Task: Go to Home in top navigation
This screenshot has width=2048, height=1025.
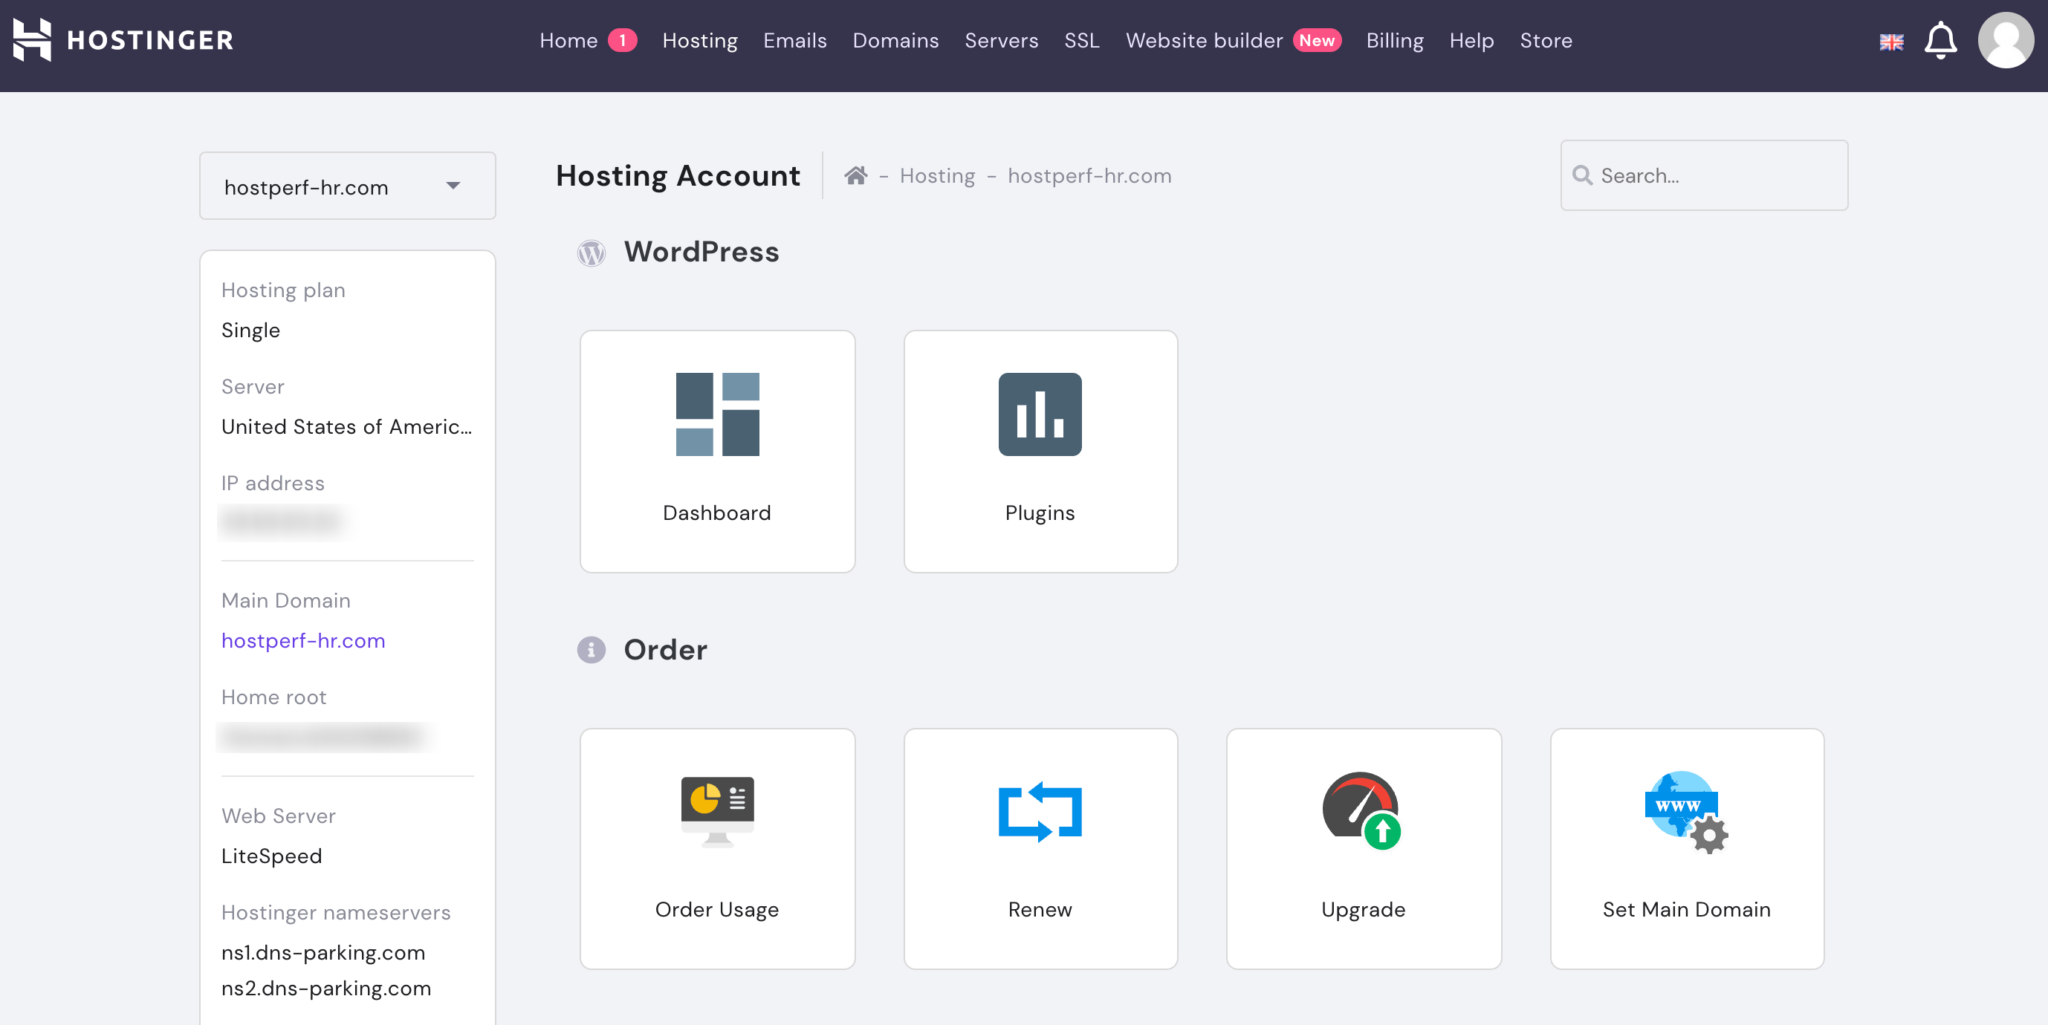Action: [x=568, y=41]
